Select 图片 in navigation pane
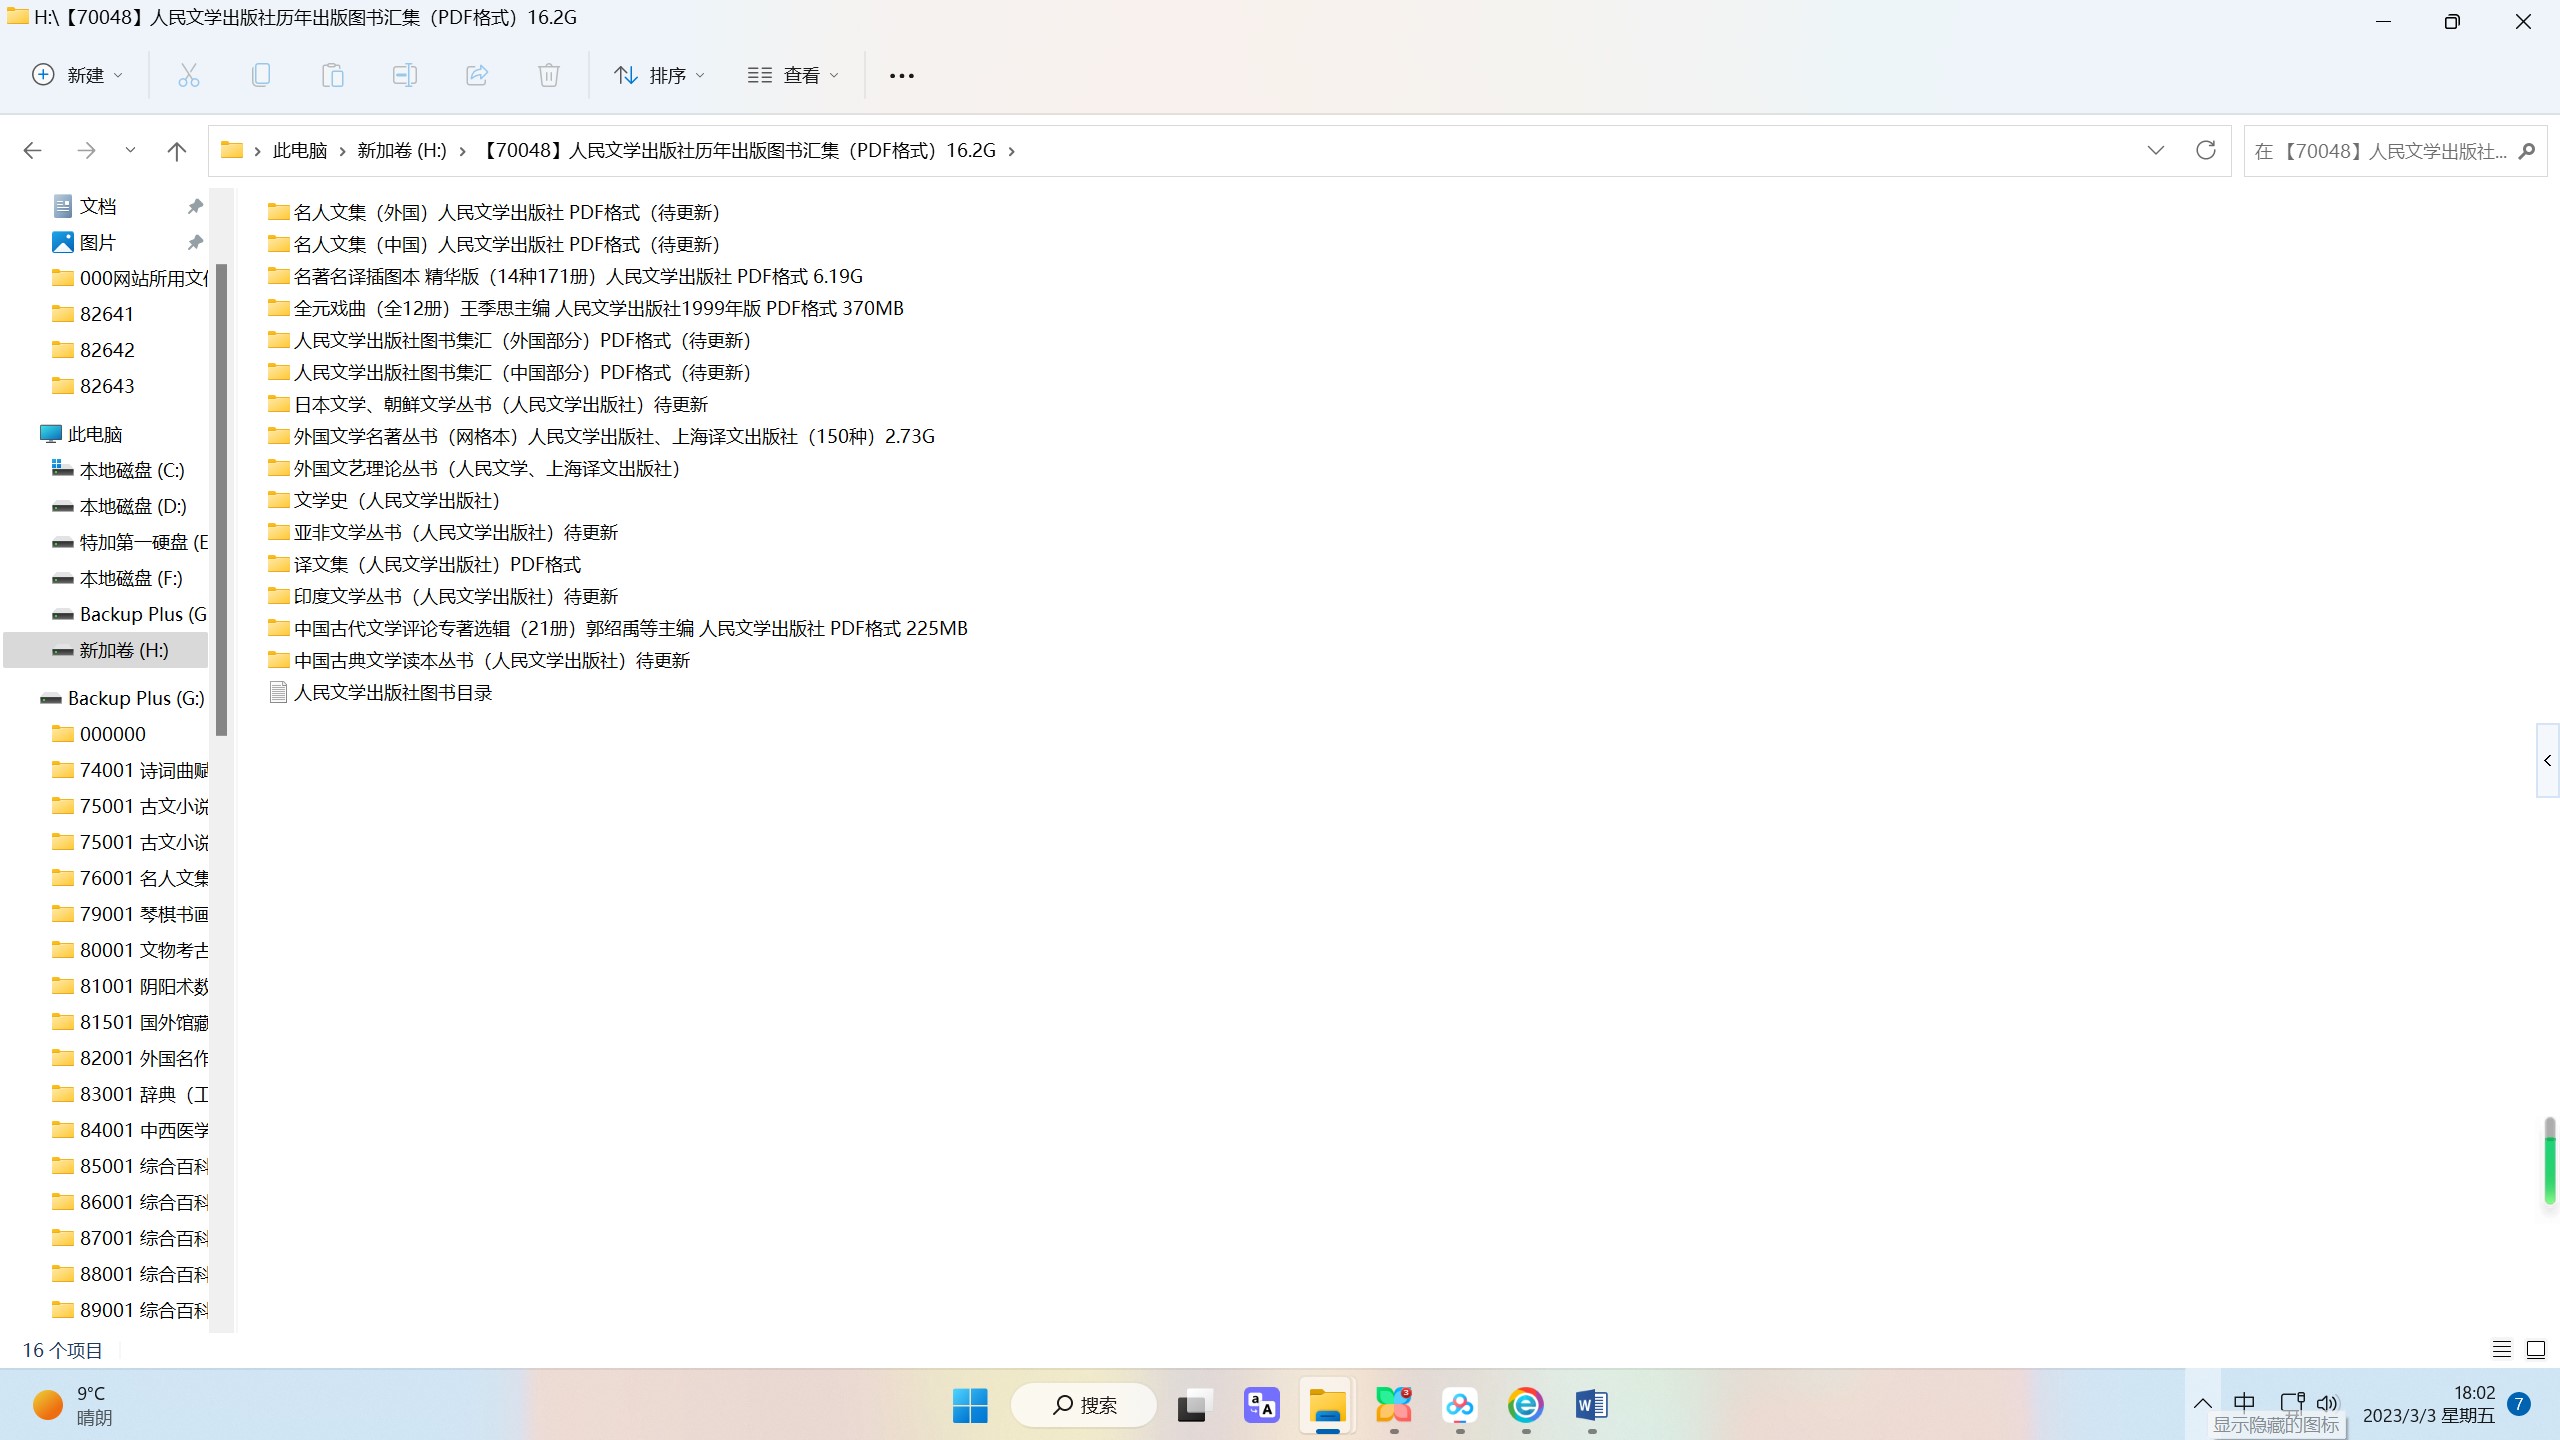The height and width of the screenshot is (1440, 2560). click(98, 242)
